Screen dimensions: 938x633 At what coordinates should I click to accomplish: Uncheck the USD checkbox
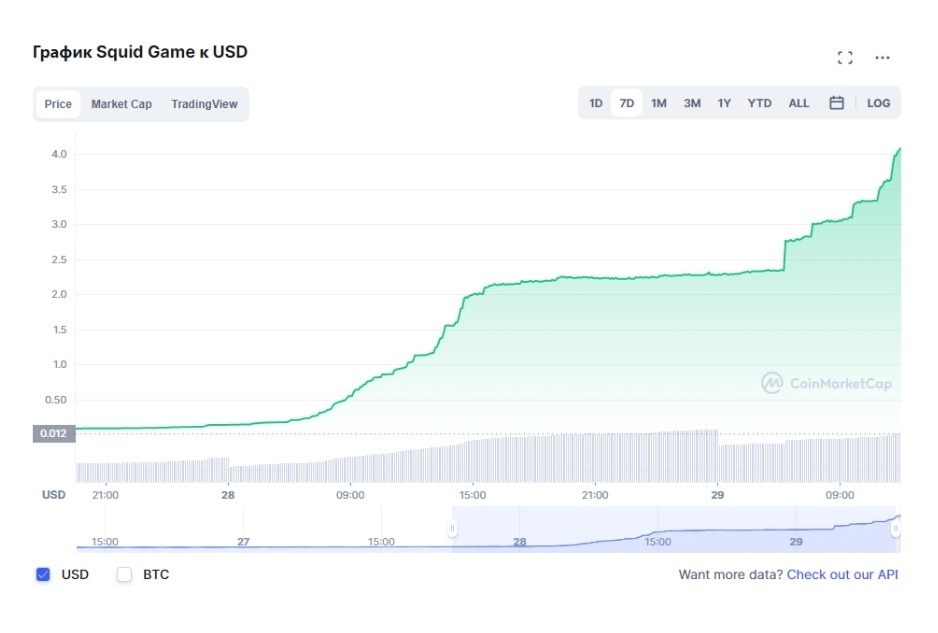pyautogui.click(x=43, y=574)
